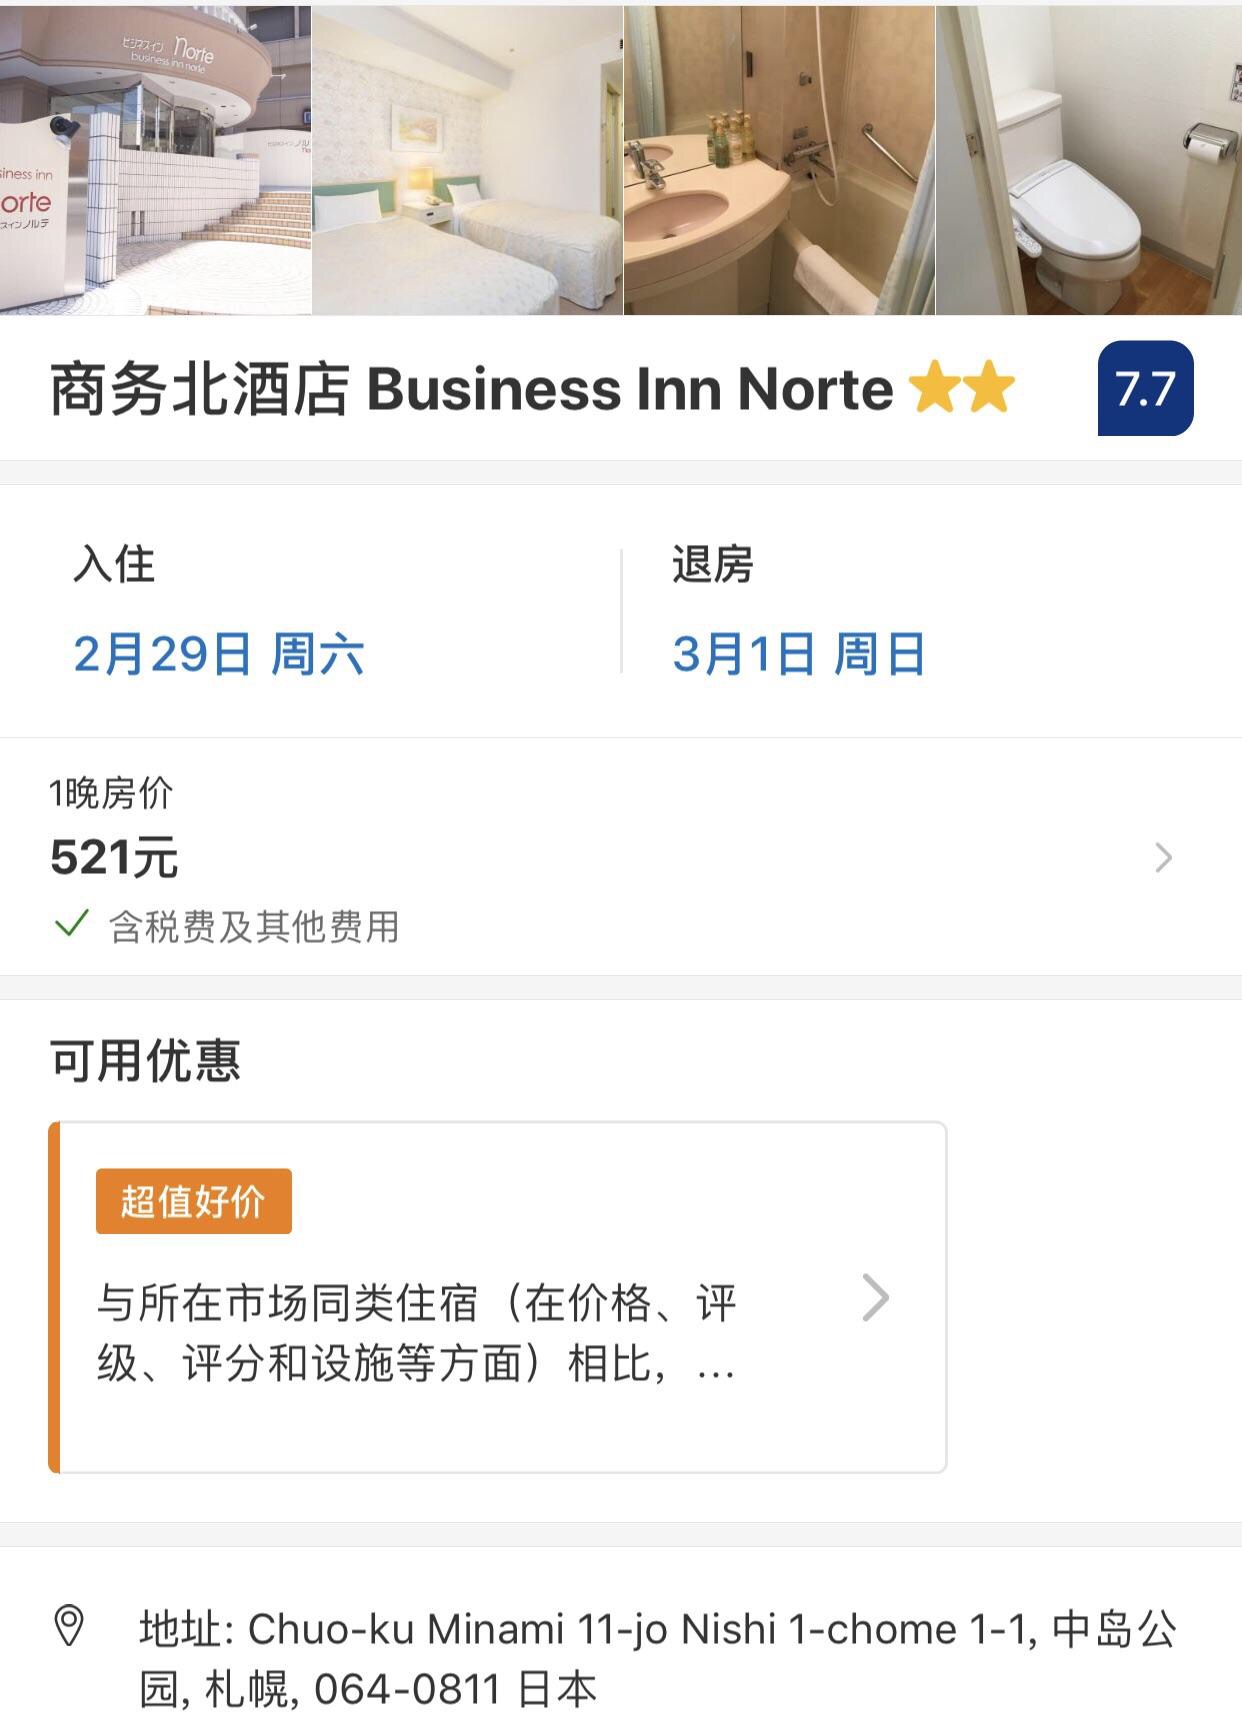This screenshot has width=1242, height=1730.
Task: Tap 含税费及其他费用 text
Action: point(254,927)
